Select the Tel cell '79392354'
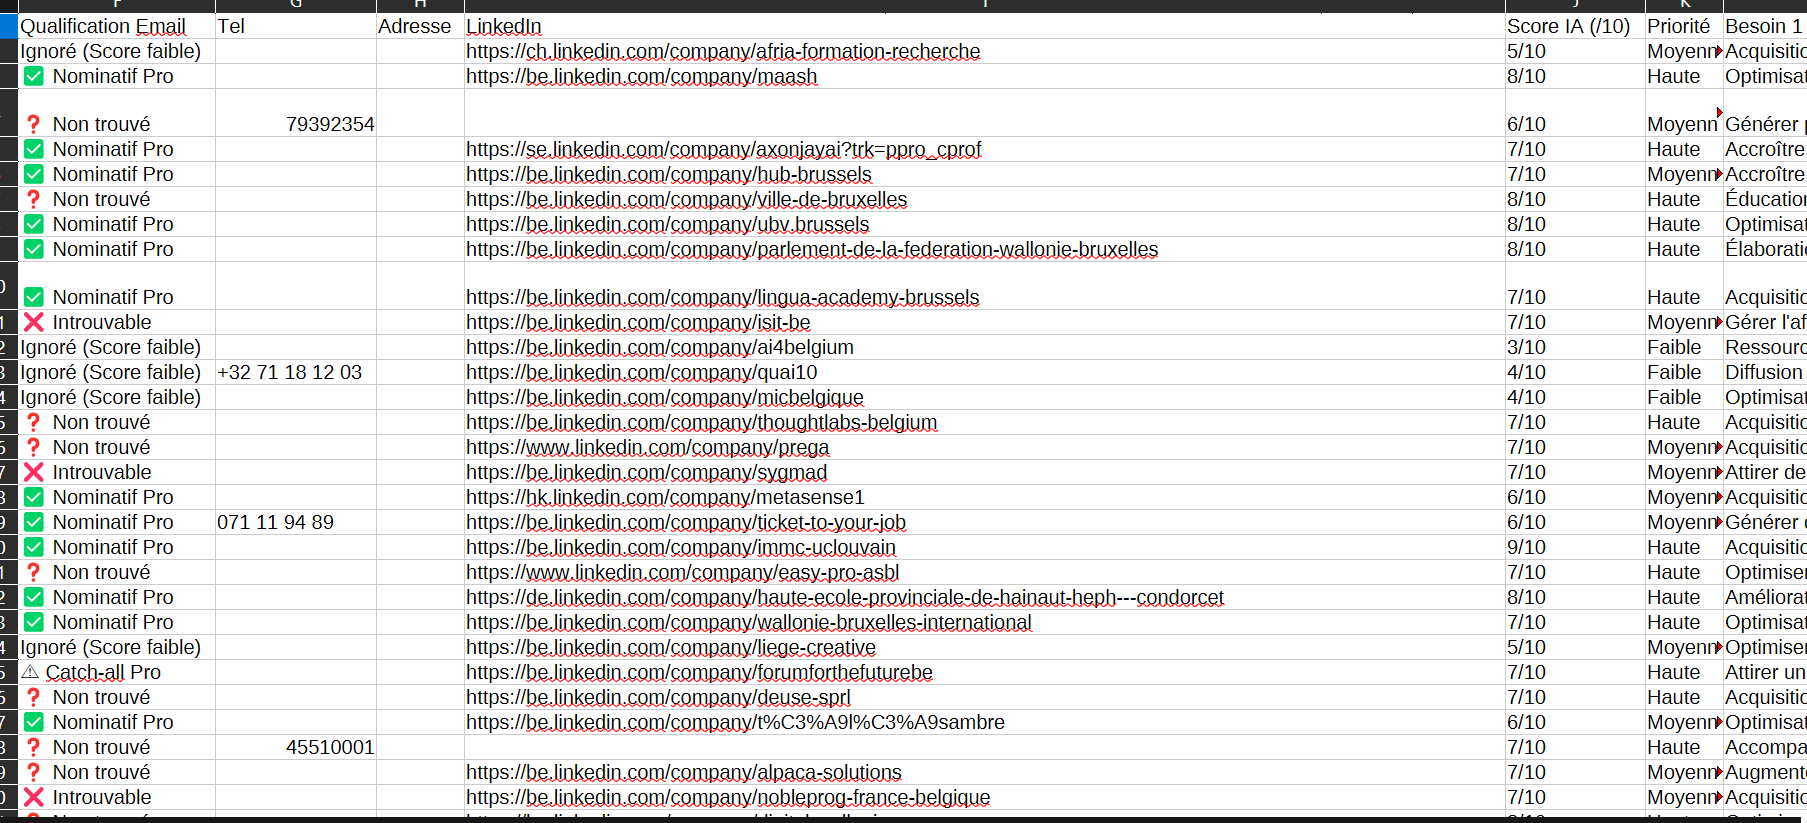The image size is (1807, 823). [x=295, y=113]
